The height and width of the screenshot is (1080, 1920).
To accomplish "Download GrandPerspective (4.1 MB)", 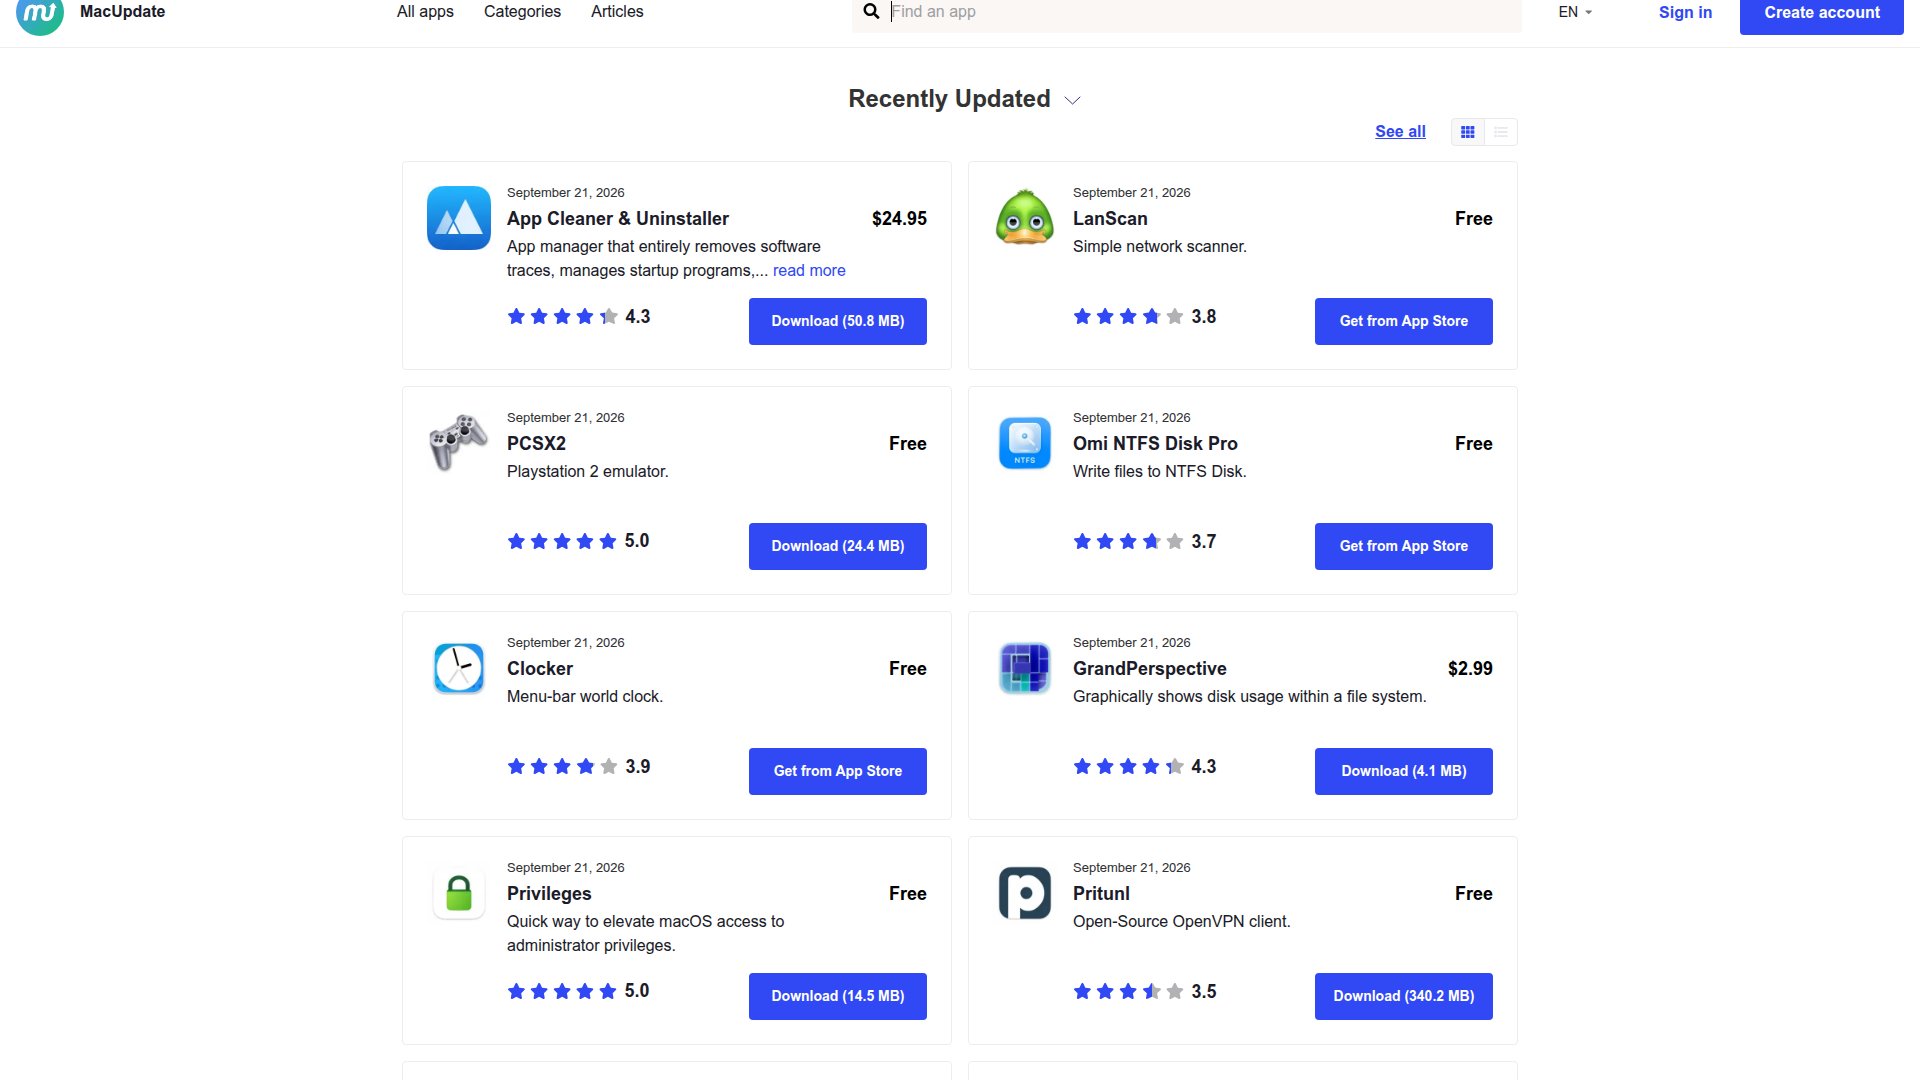I will (1404, 771).
